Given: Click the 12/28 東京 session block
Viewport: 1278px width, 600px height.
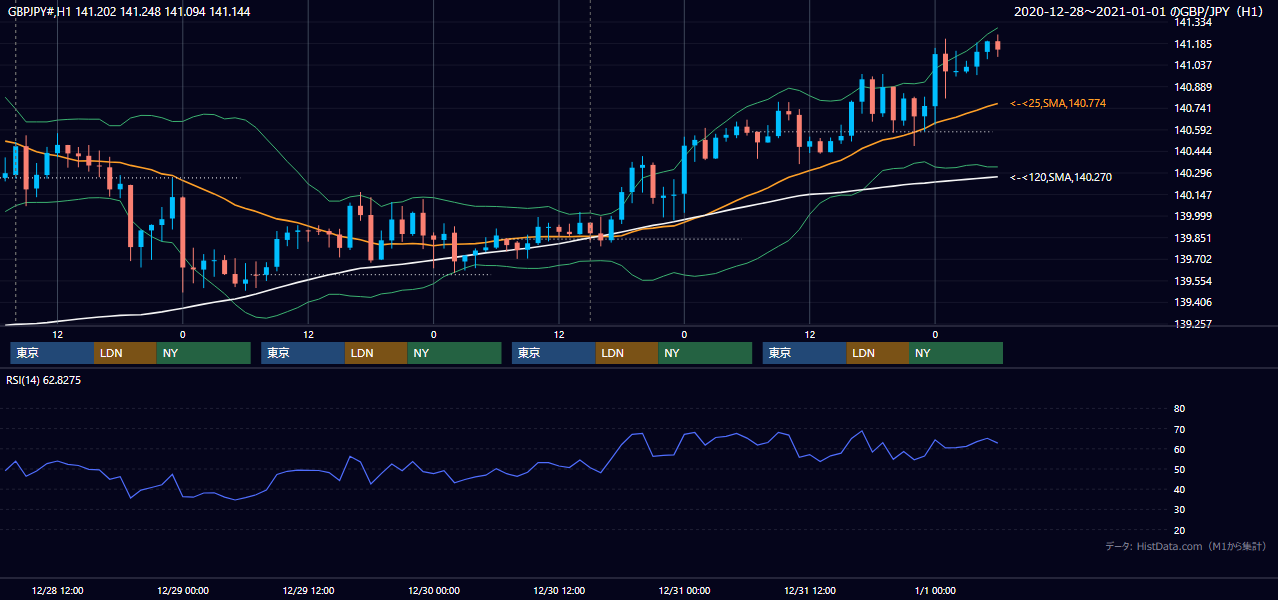Looking at the screenshot, I should 52,353.
